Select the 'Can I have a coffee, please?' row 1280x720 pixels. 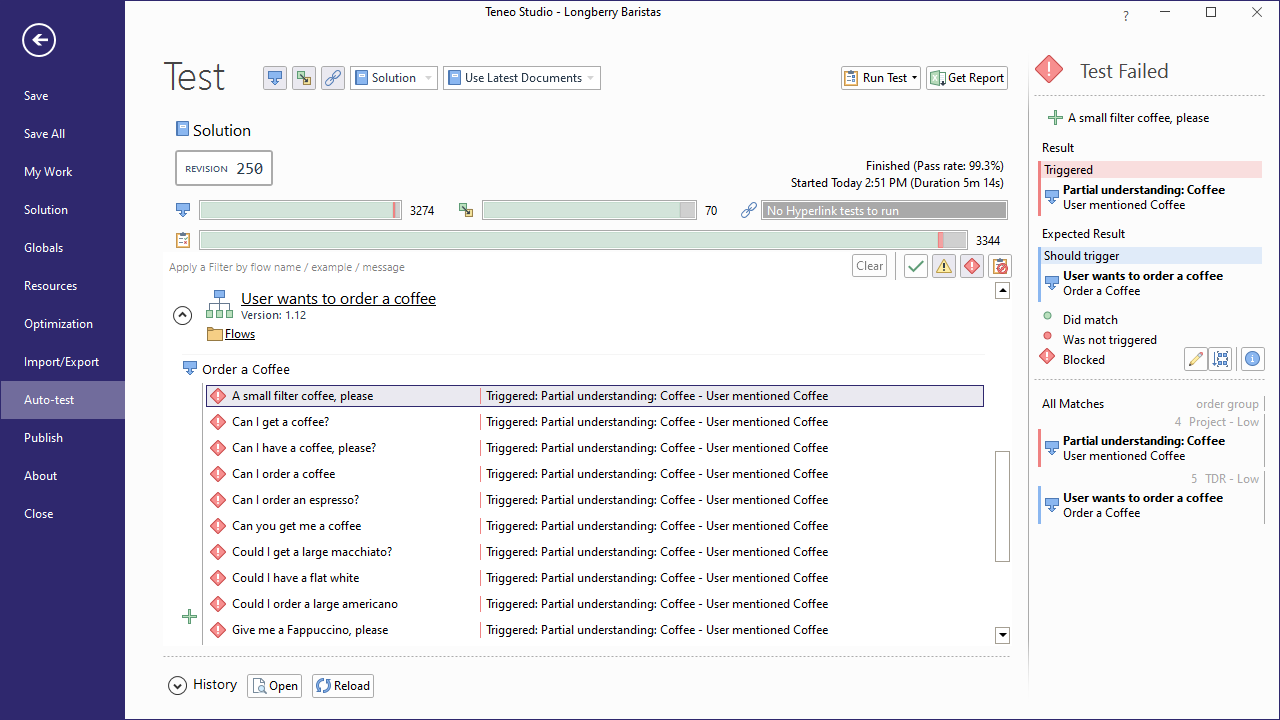point(595,448)
